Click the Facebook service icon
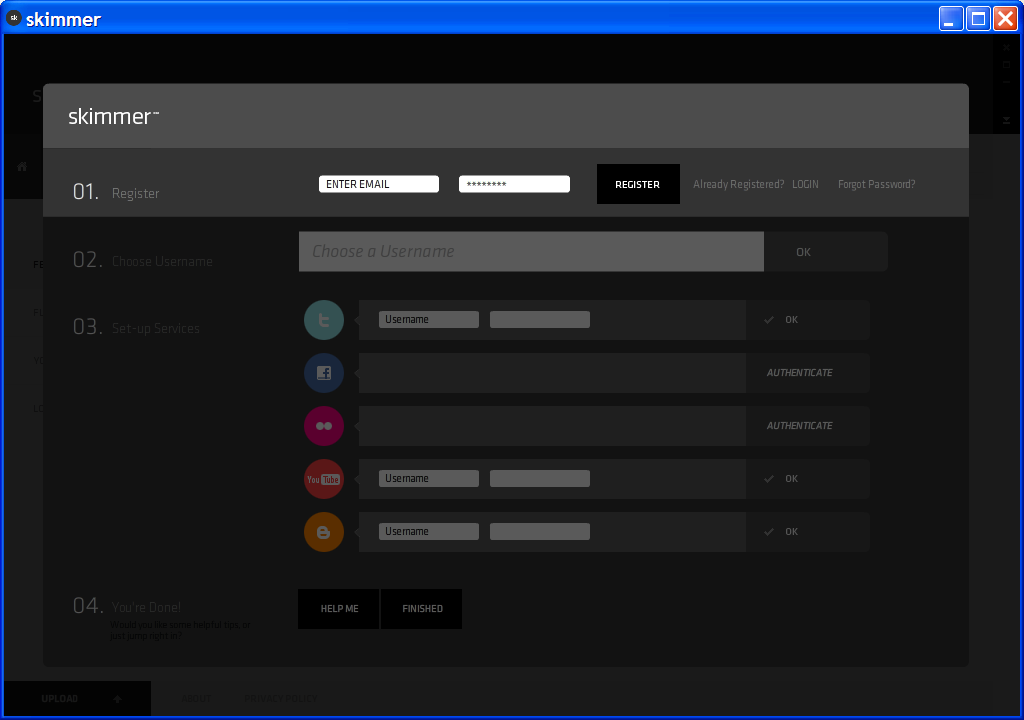 (324, 373)
